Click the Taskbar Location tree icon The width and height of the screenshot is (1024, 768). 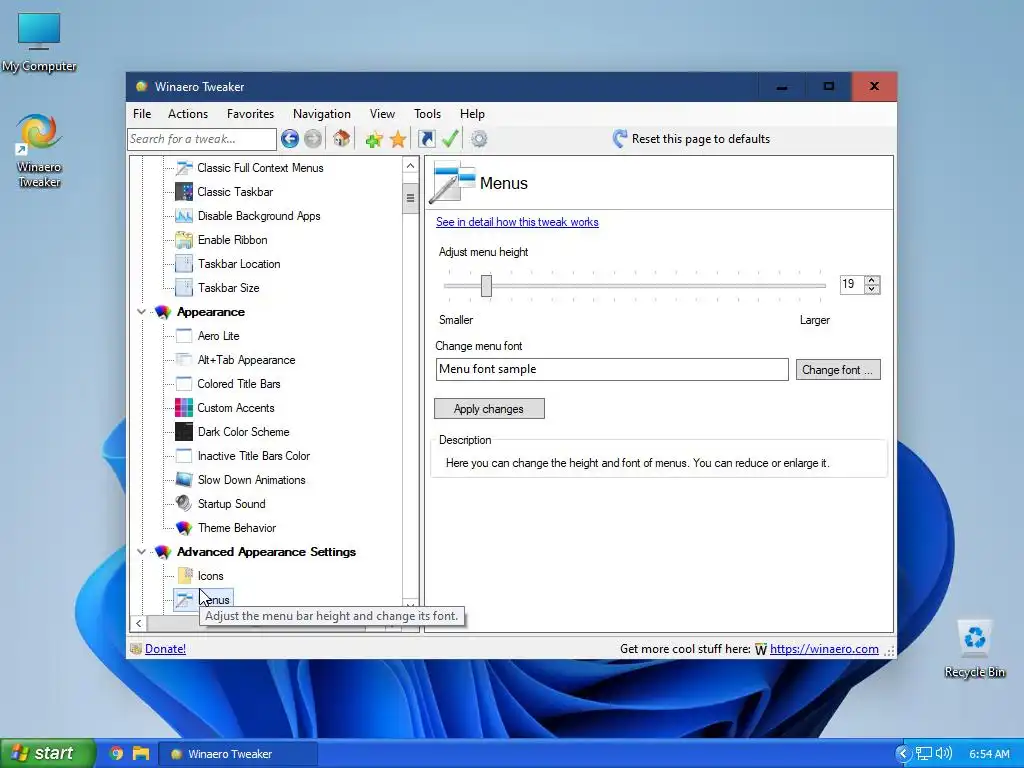point(184,264)
